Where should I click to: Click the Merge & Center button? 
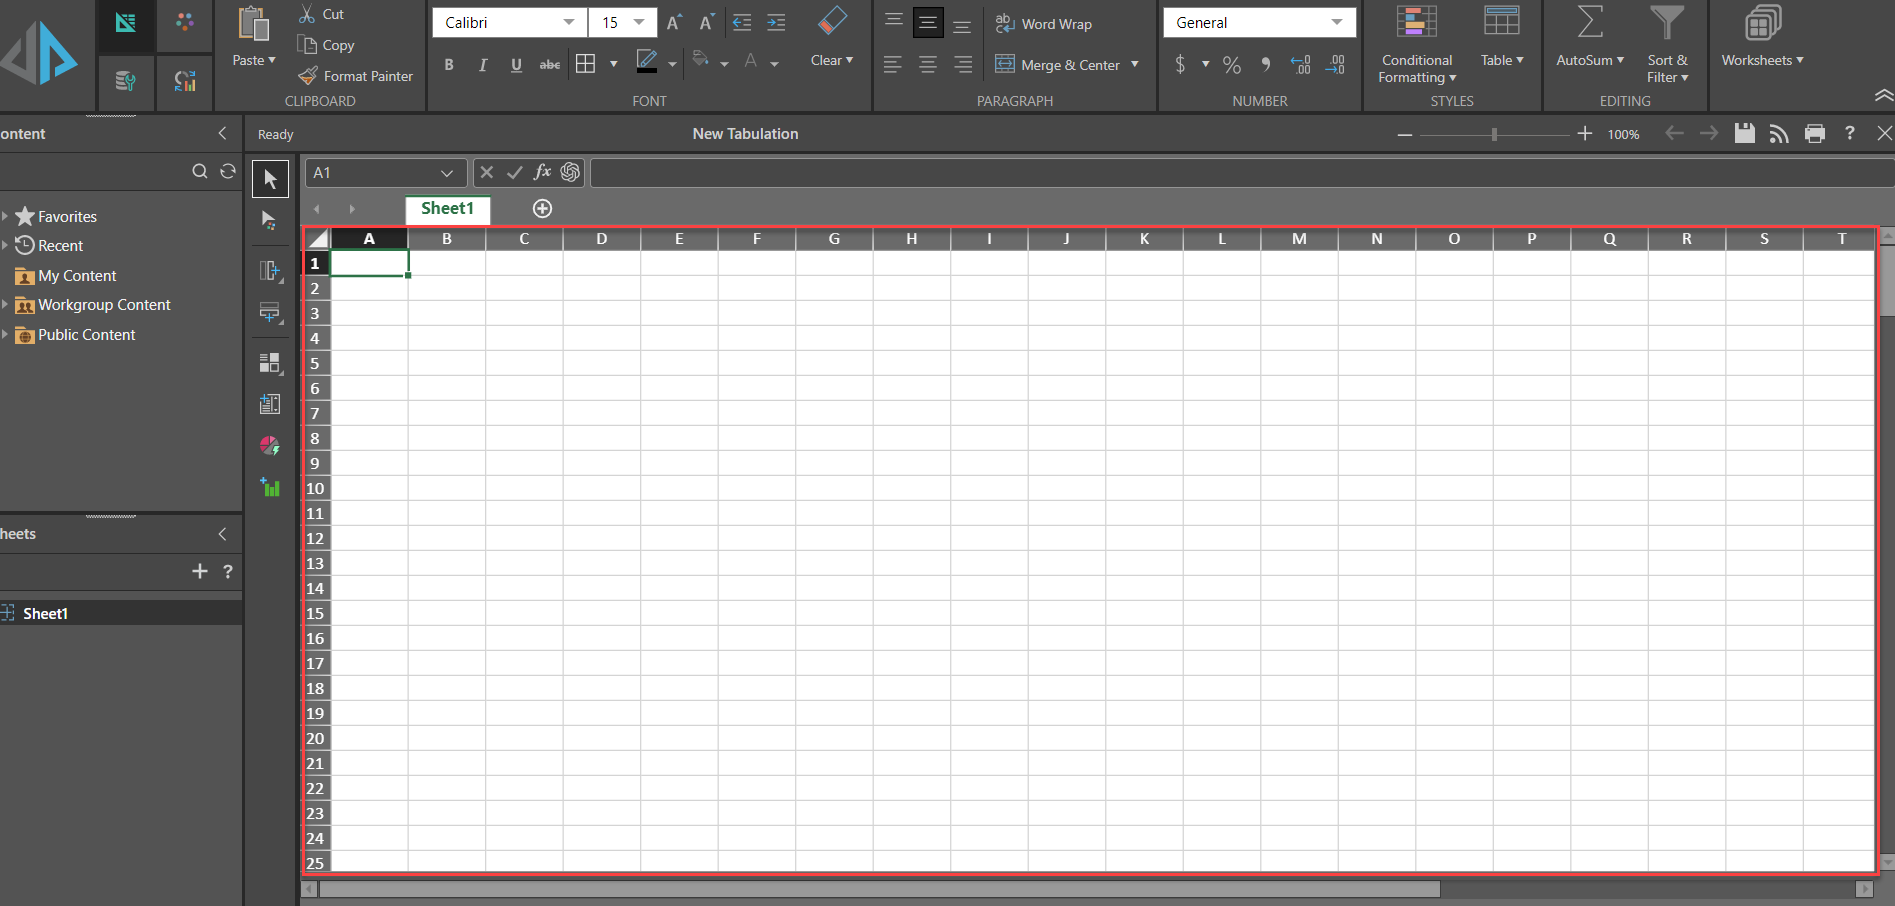(x=1058, y=65)
